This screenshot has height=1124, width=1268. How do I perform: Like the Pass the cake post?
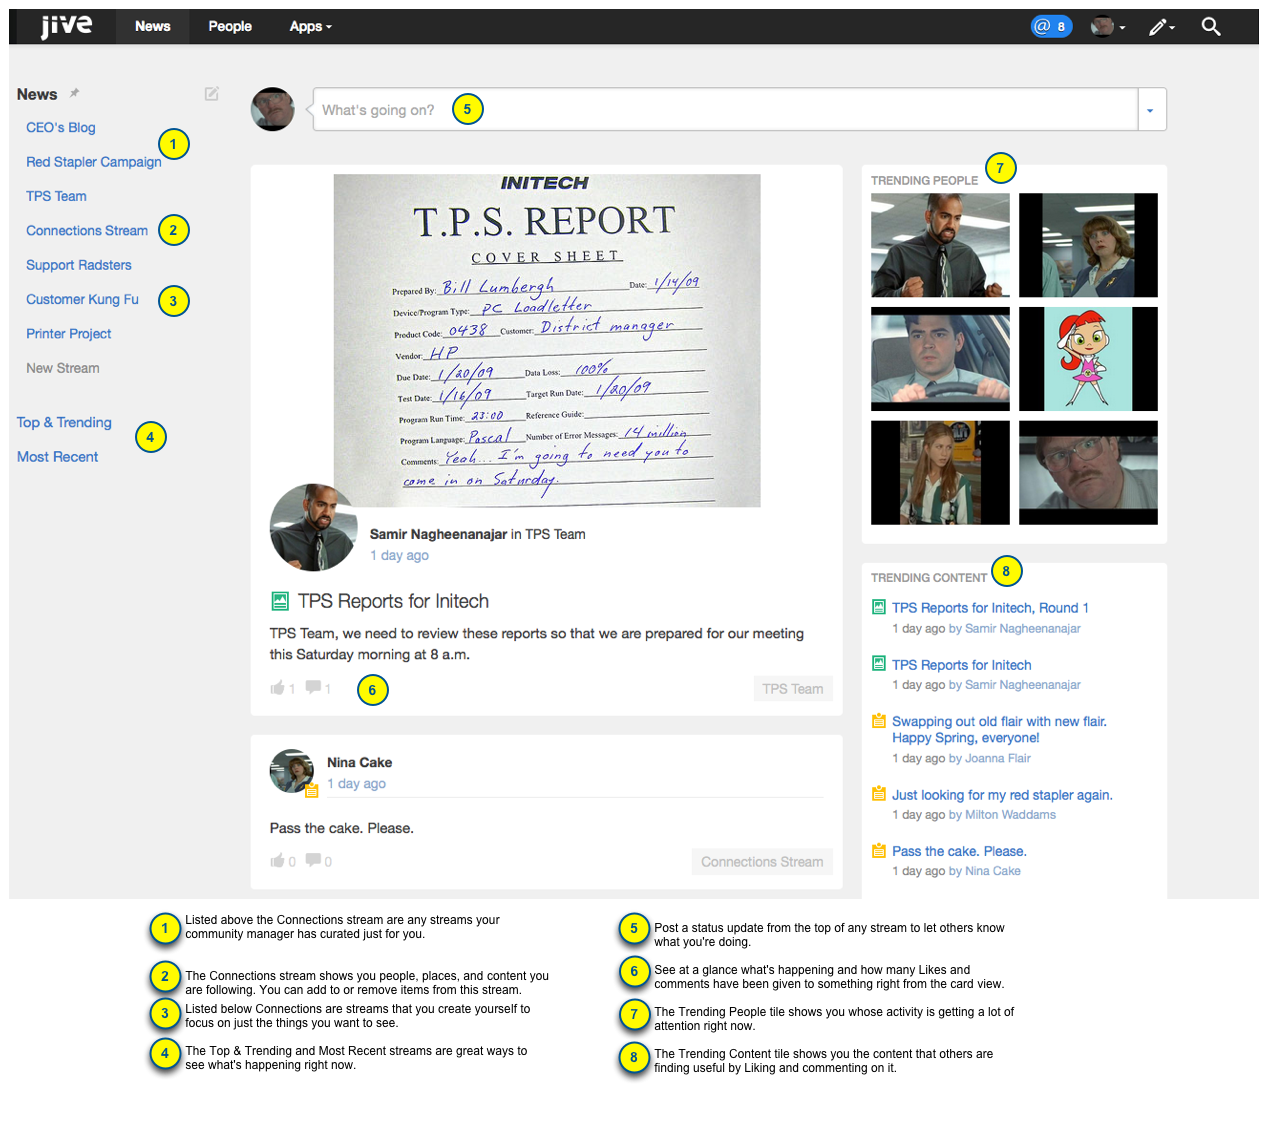(x=277, y=861)
